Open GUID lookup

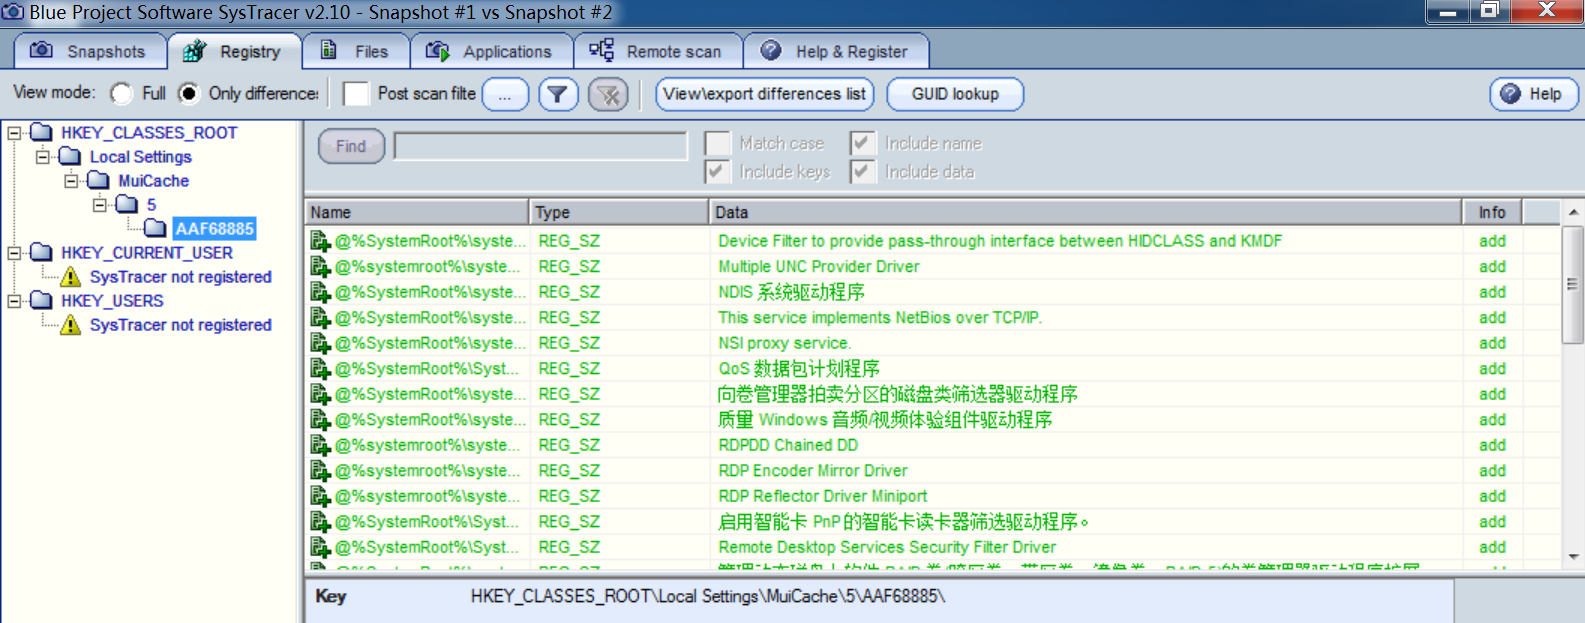pyautogui.click(x=955, y=94)
